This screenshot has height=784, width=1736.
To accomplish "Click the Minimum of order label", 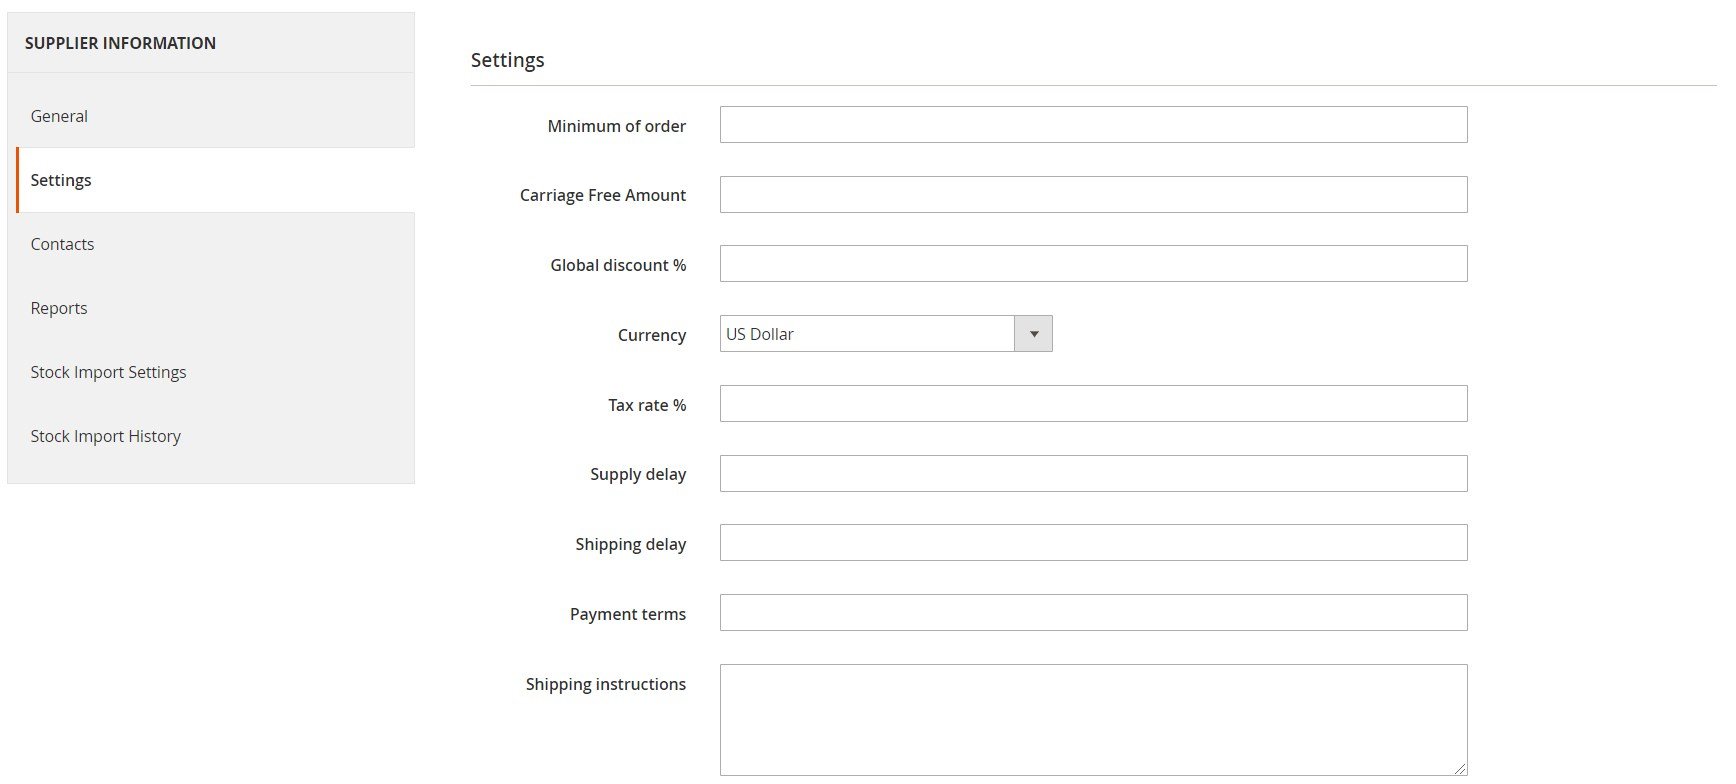I will pos(616,126).
